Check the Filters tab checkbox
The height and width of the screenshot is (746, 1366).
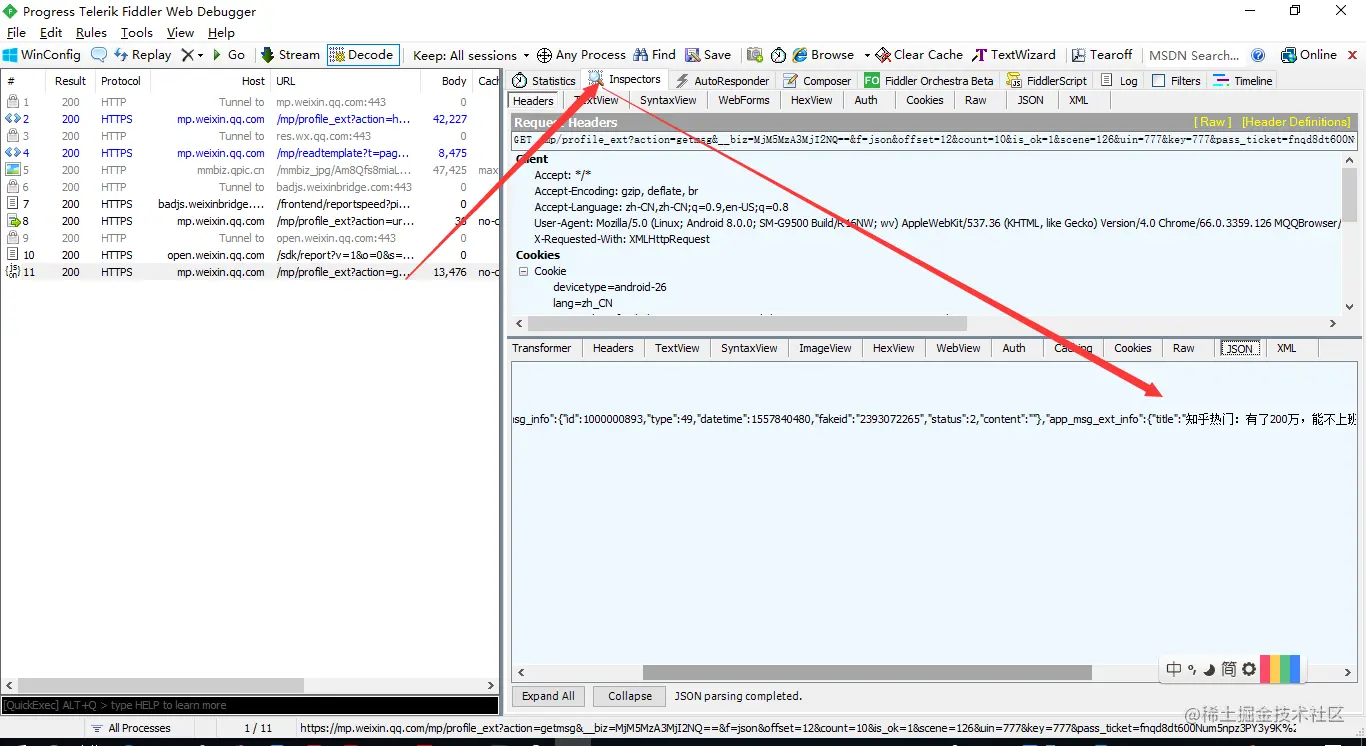(1159, 81)
